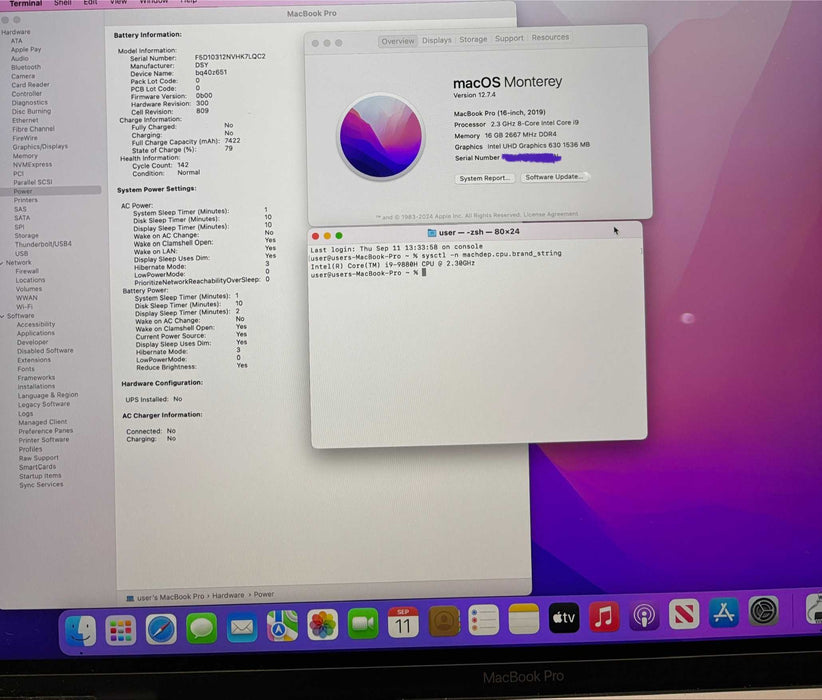Screen dimensions: 822x700
Task: Switch to the Resources tab
Action: click(550, 37)
